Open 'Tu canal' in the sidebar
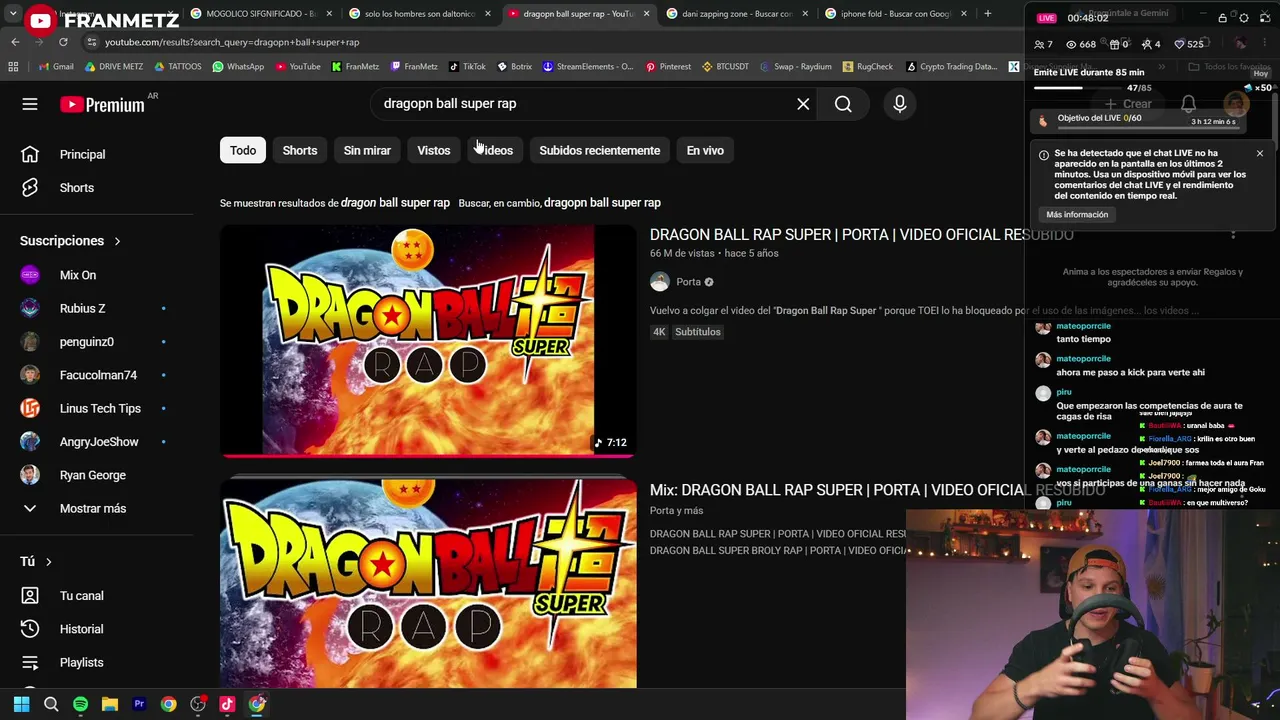 click(81, 596)
